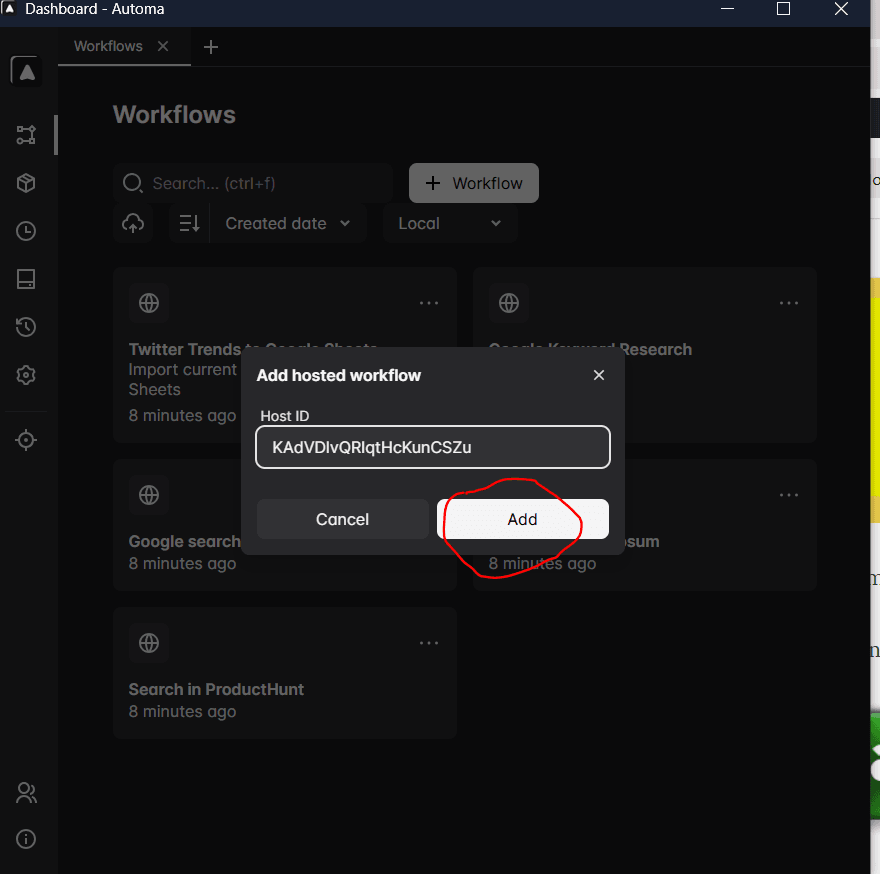Open the Packages cube icon in sidebar
The image size is (880, 874).
click(26, 183)
